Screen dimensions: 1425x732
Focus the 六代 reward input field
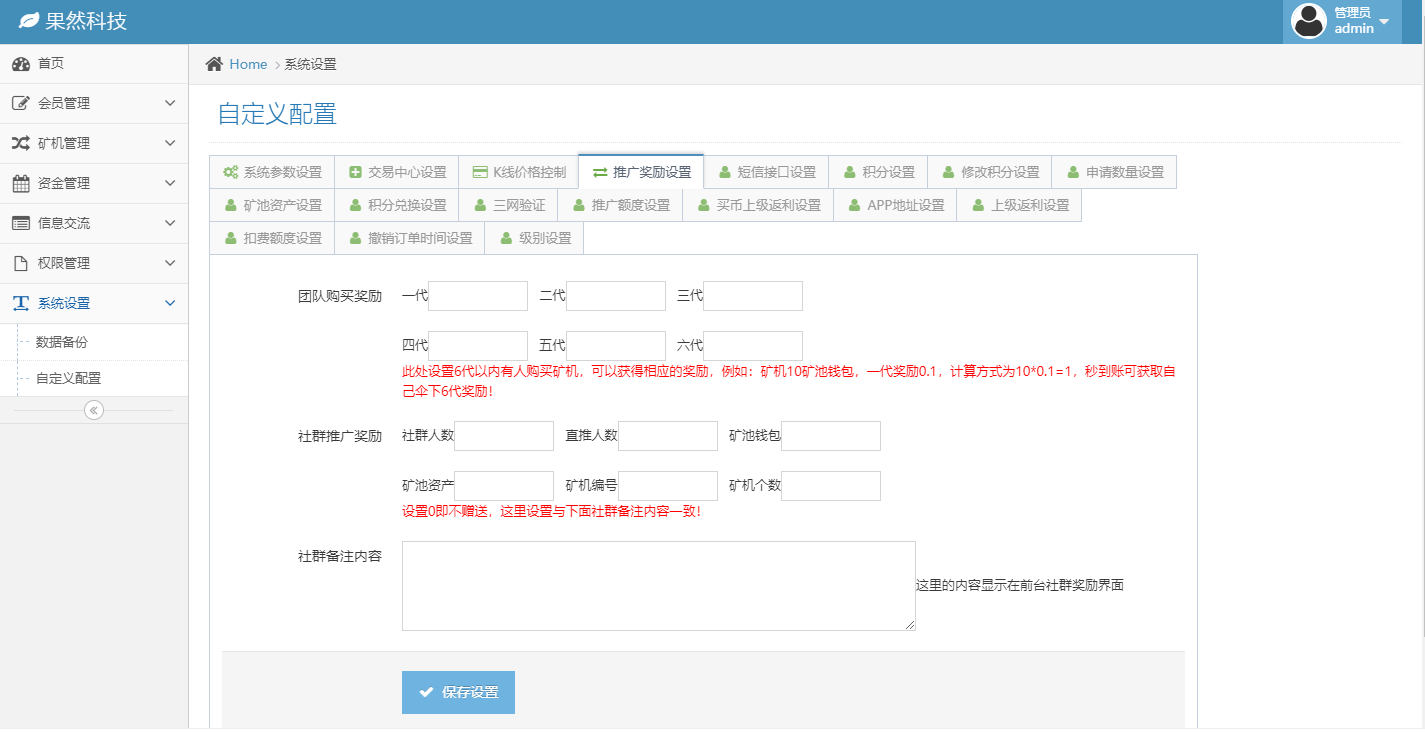pyautogui.click(x=753, y=346)
